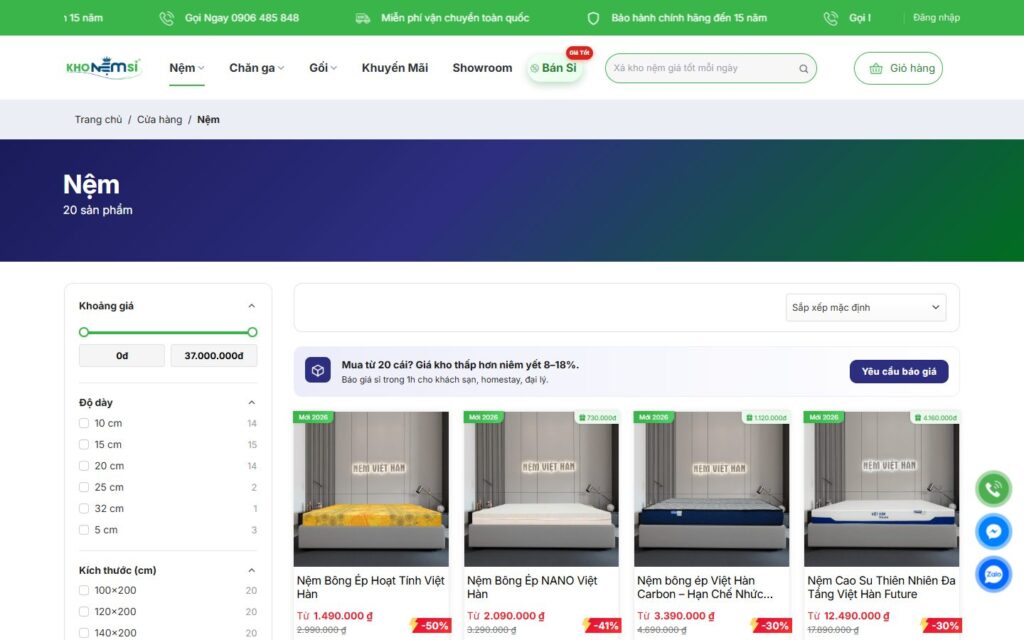Open the Showroom menu item
This screenshot has height=640, width=1024.
point(483,68)
